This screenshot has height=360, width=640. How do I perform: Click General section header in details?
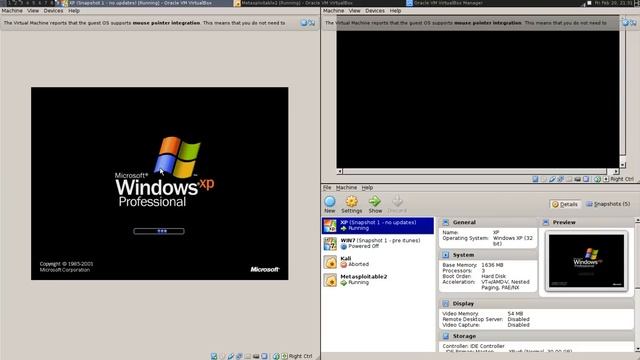[x=488, y=222]
